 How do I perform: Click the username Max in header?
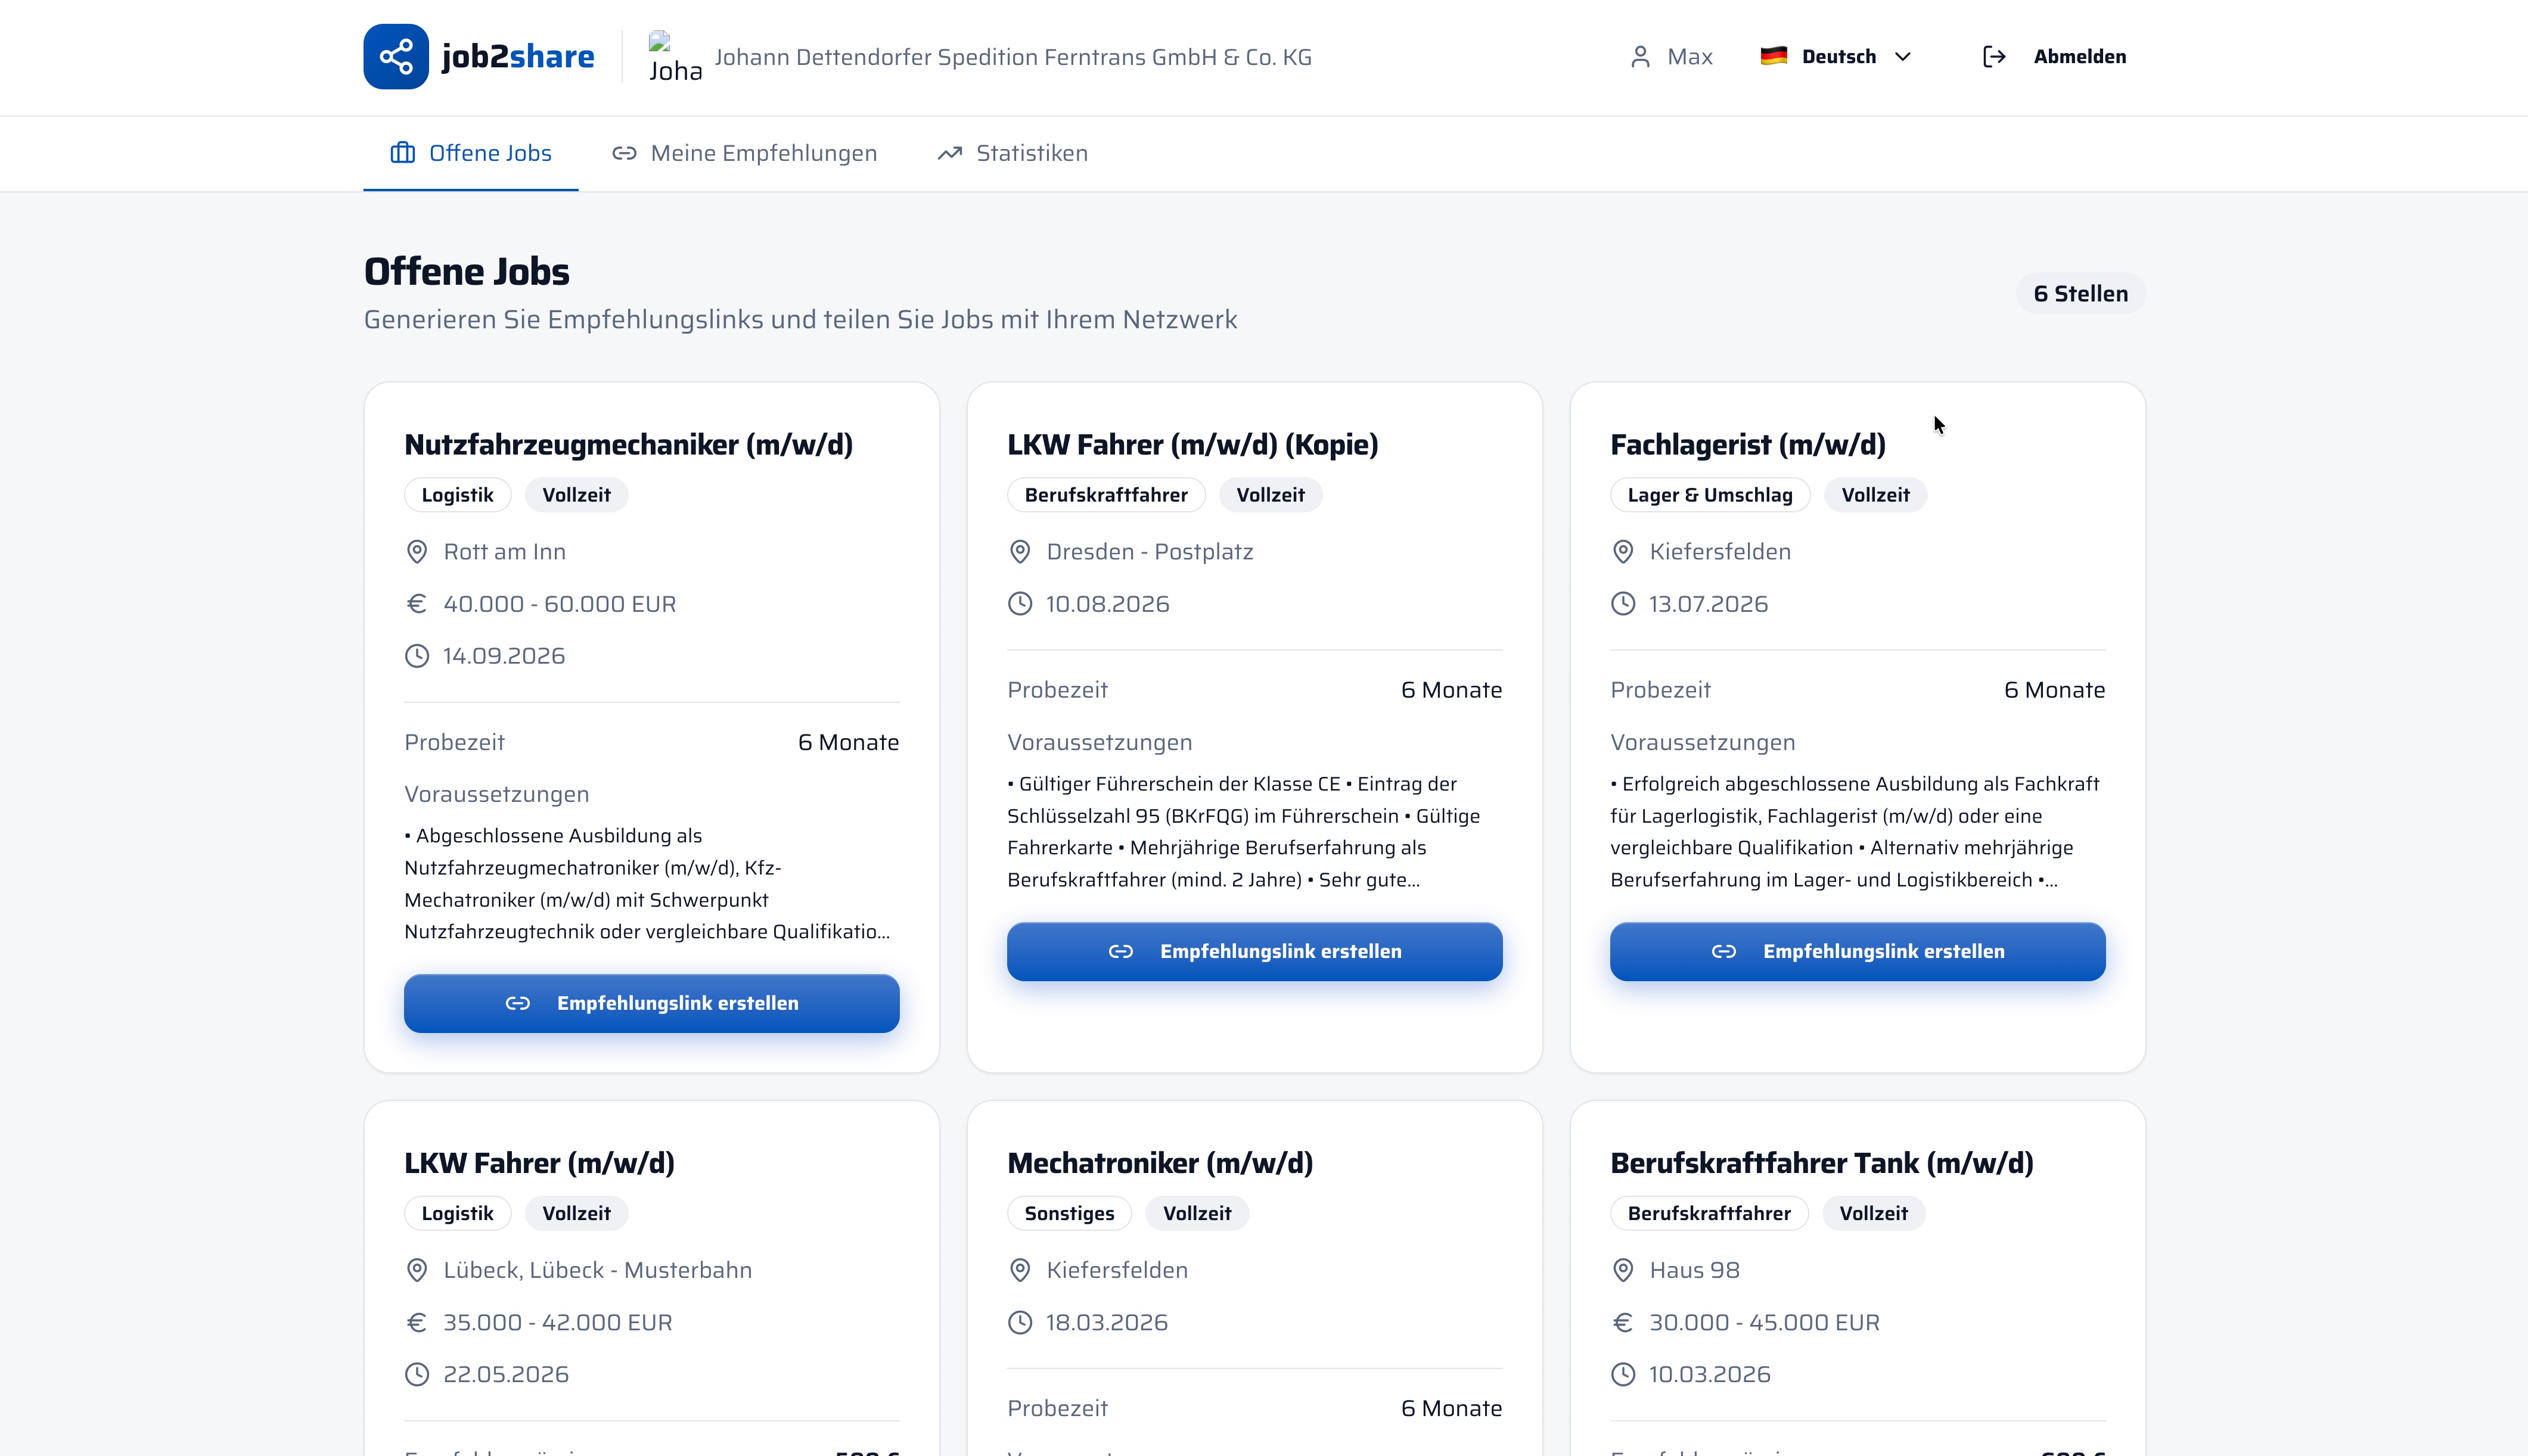point(1690,57)
